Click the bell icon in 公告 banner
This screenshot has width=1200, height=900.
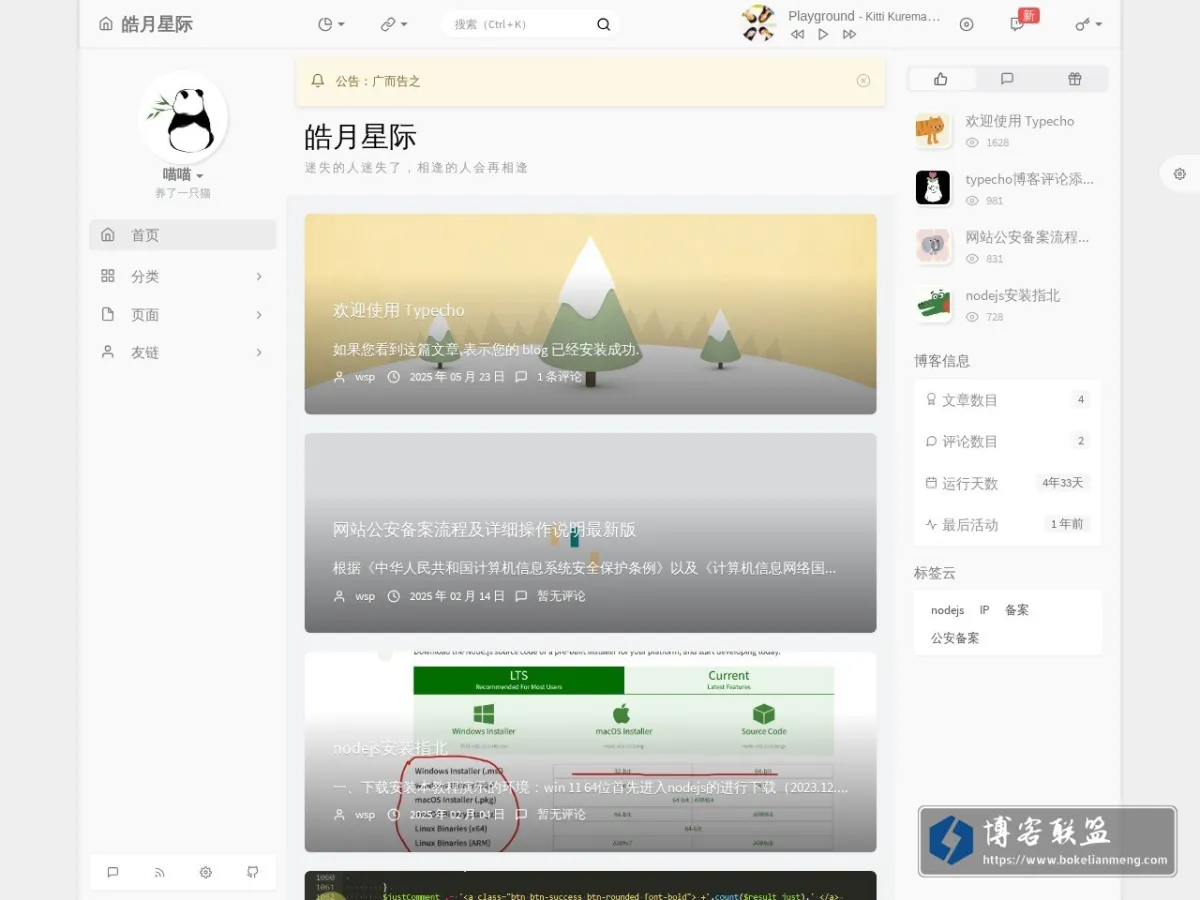318,81
